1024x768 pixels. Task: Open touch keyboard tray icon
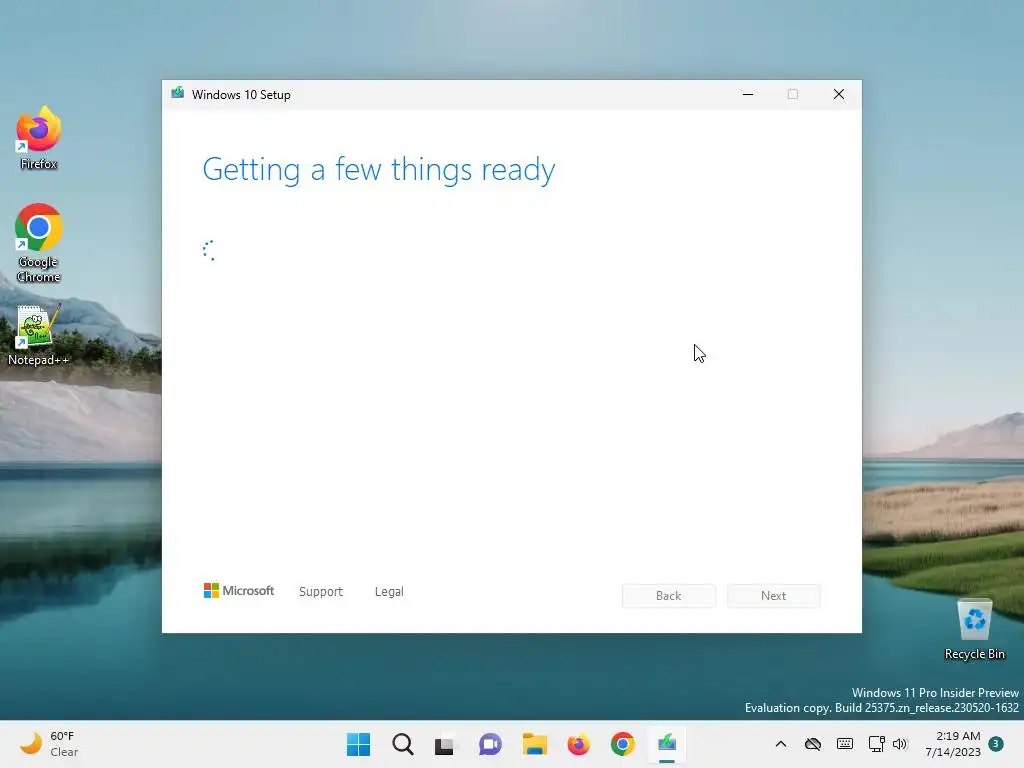click(844, 744)
